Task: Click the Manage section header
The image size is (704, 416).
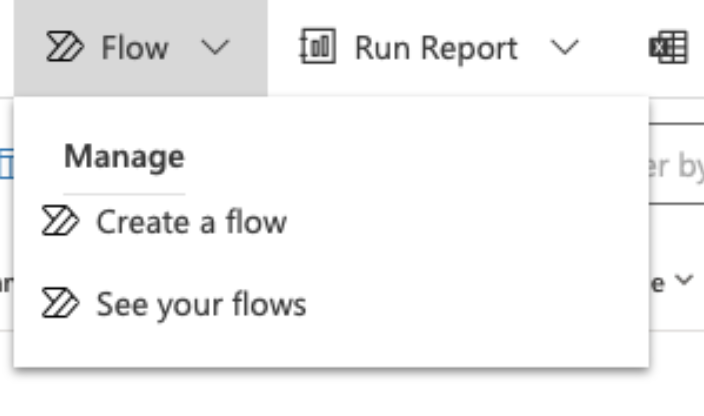Action: coord(124,157)
